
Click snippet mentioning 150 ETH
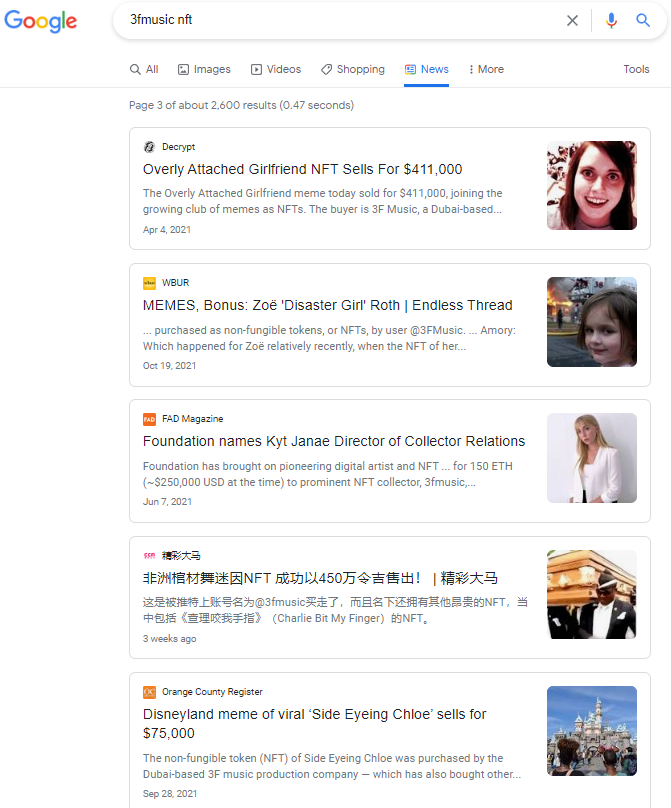coord(328,474)
